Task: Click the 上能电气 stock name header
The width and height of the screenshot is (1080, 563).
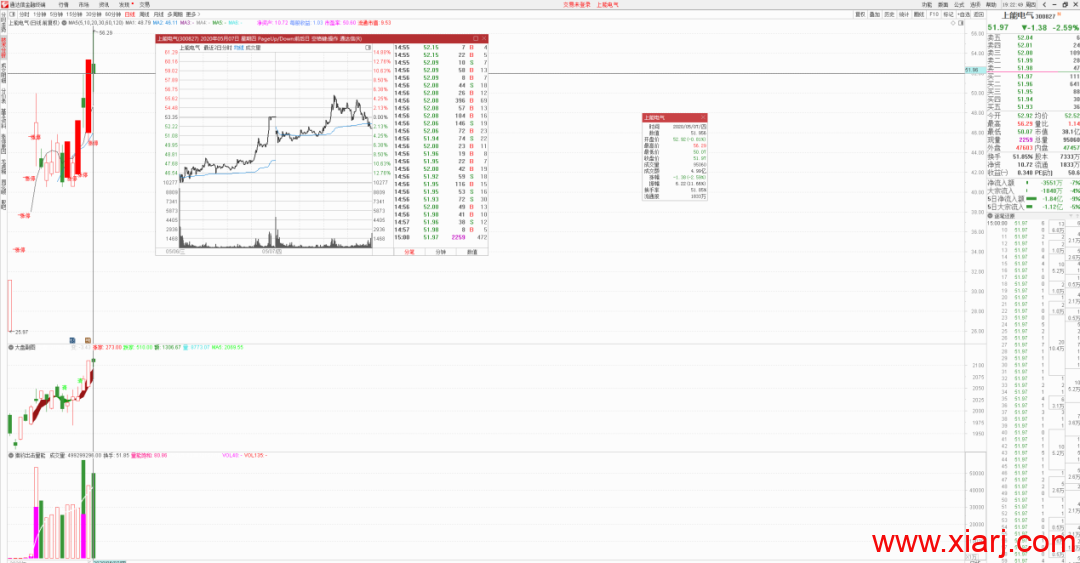Action: coord(1018,15)
